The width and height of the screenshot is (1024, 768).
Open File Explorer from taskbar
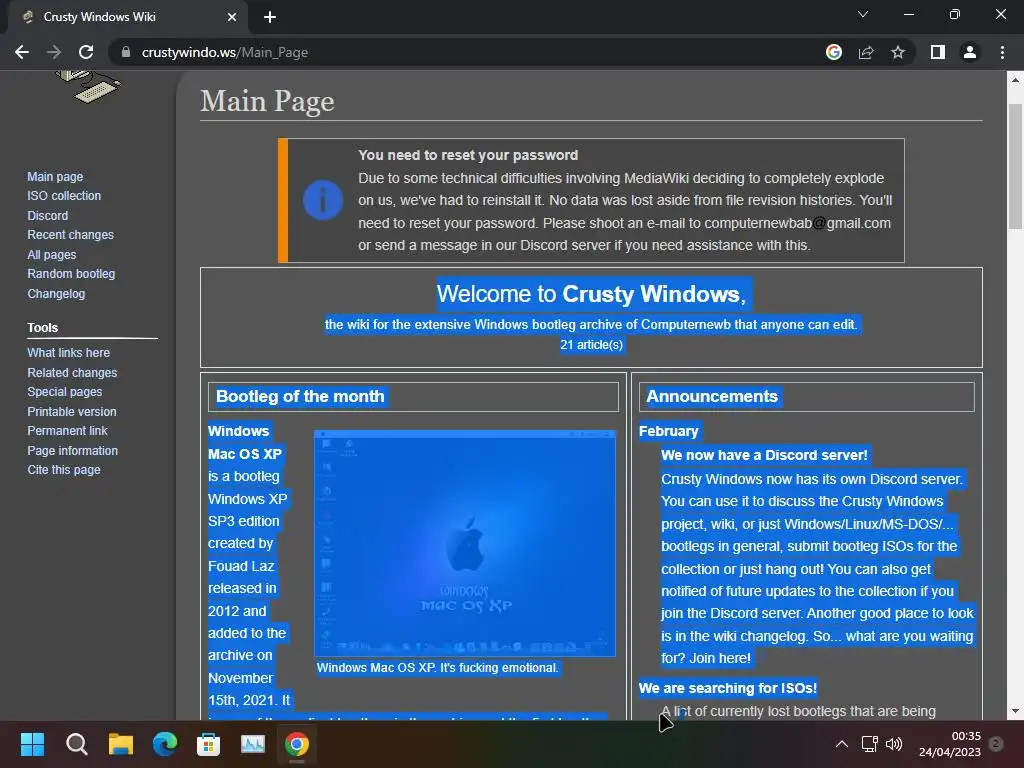121,744
